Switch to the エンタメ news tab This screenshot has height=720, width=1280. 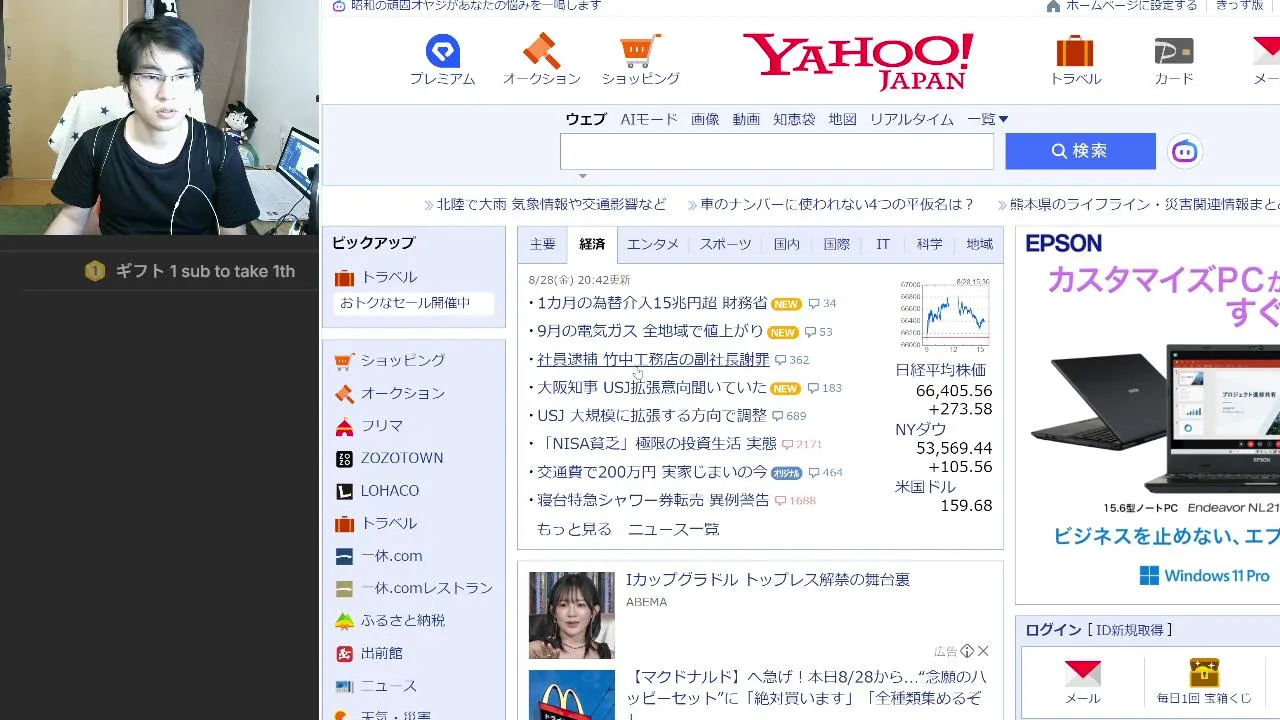[653, 244]
